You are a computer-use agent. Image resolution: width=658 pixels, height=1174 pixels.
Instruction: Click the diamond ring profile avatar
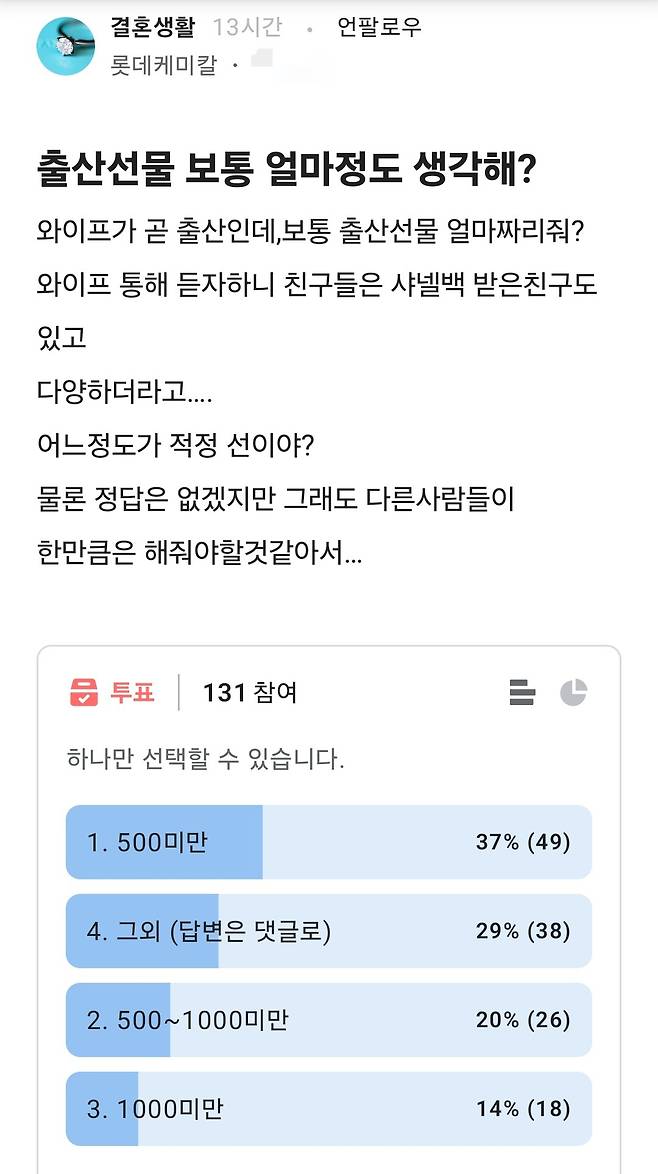65,46
